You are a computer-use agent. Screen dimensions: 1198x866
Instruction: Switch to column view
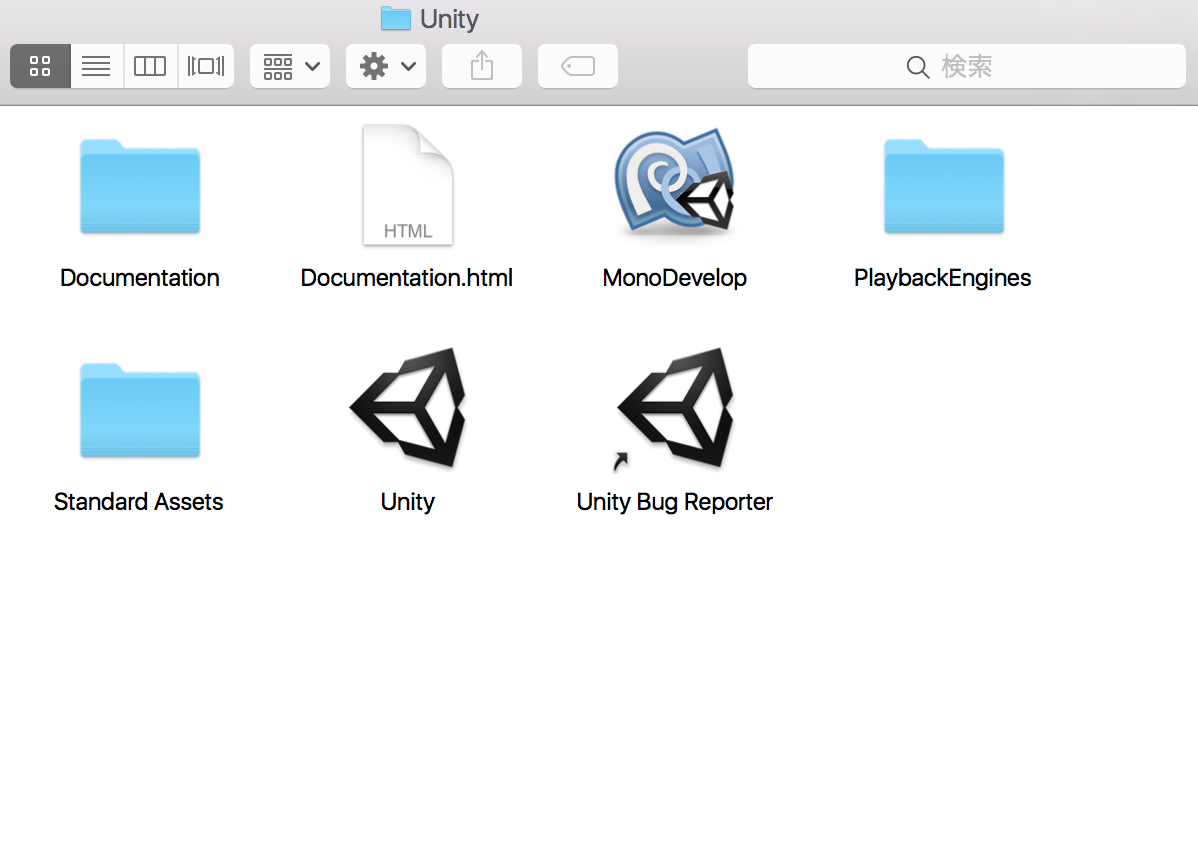150,66
